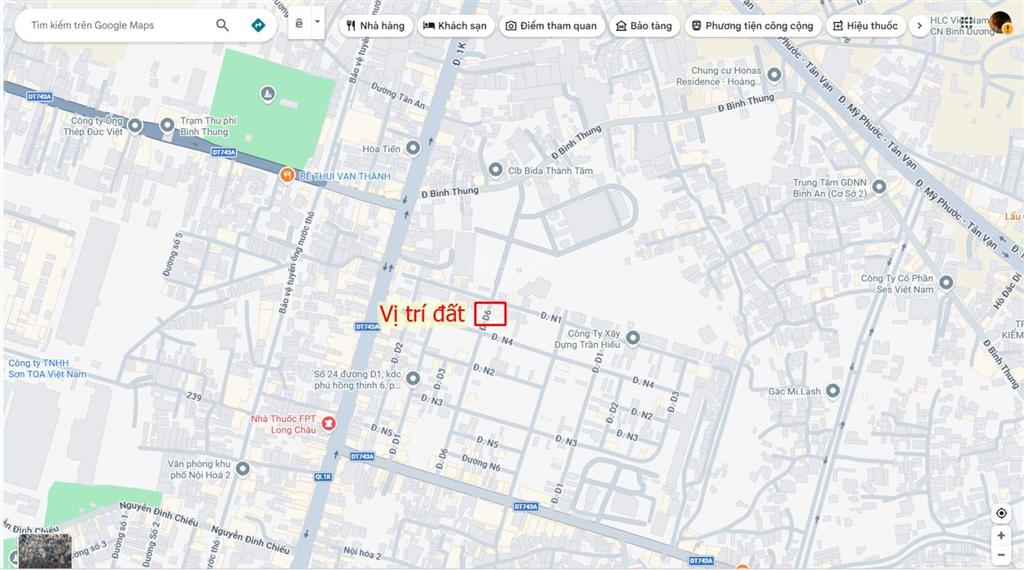Open directions with the blue arrow icon
1024x570 pixels.
coord(258,25)
